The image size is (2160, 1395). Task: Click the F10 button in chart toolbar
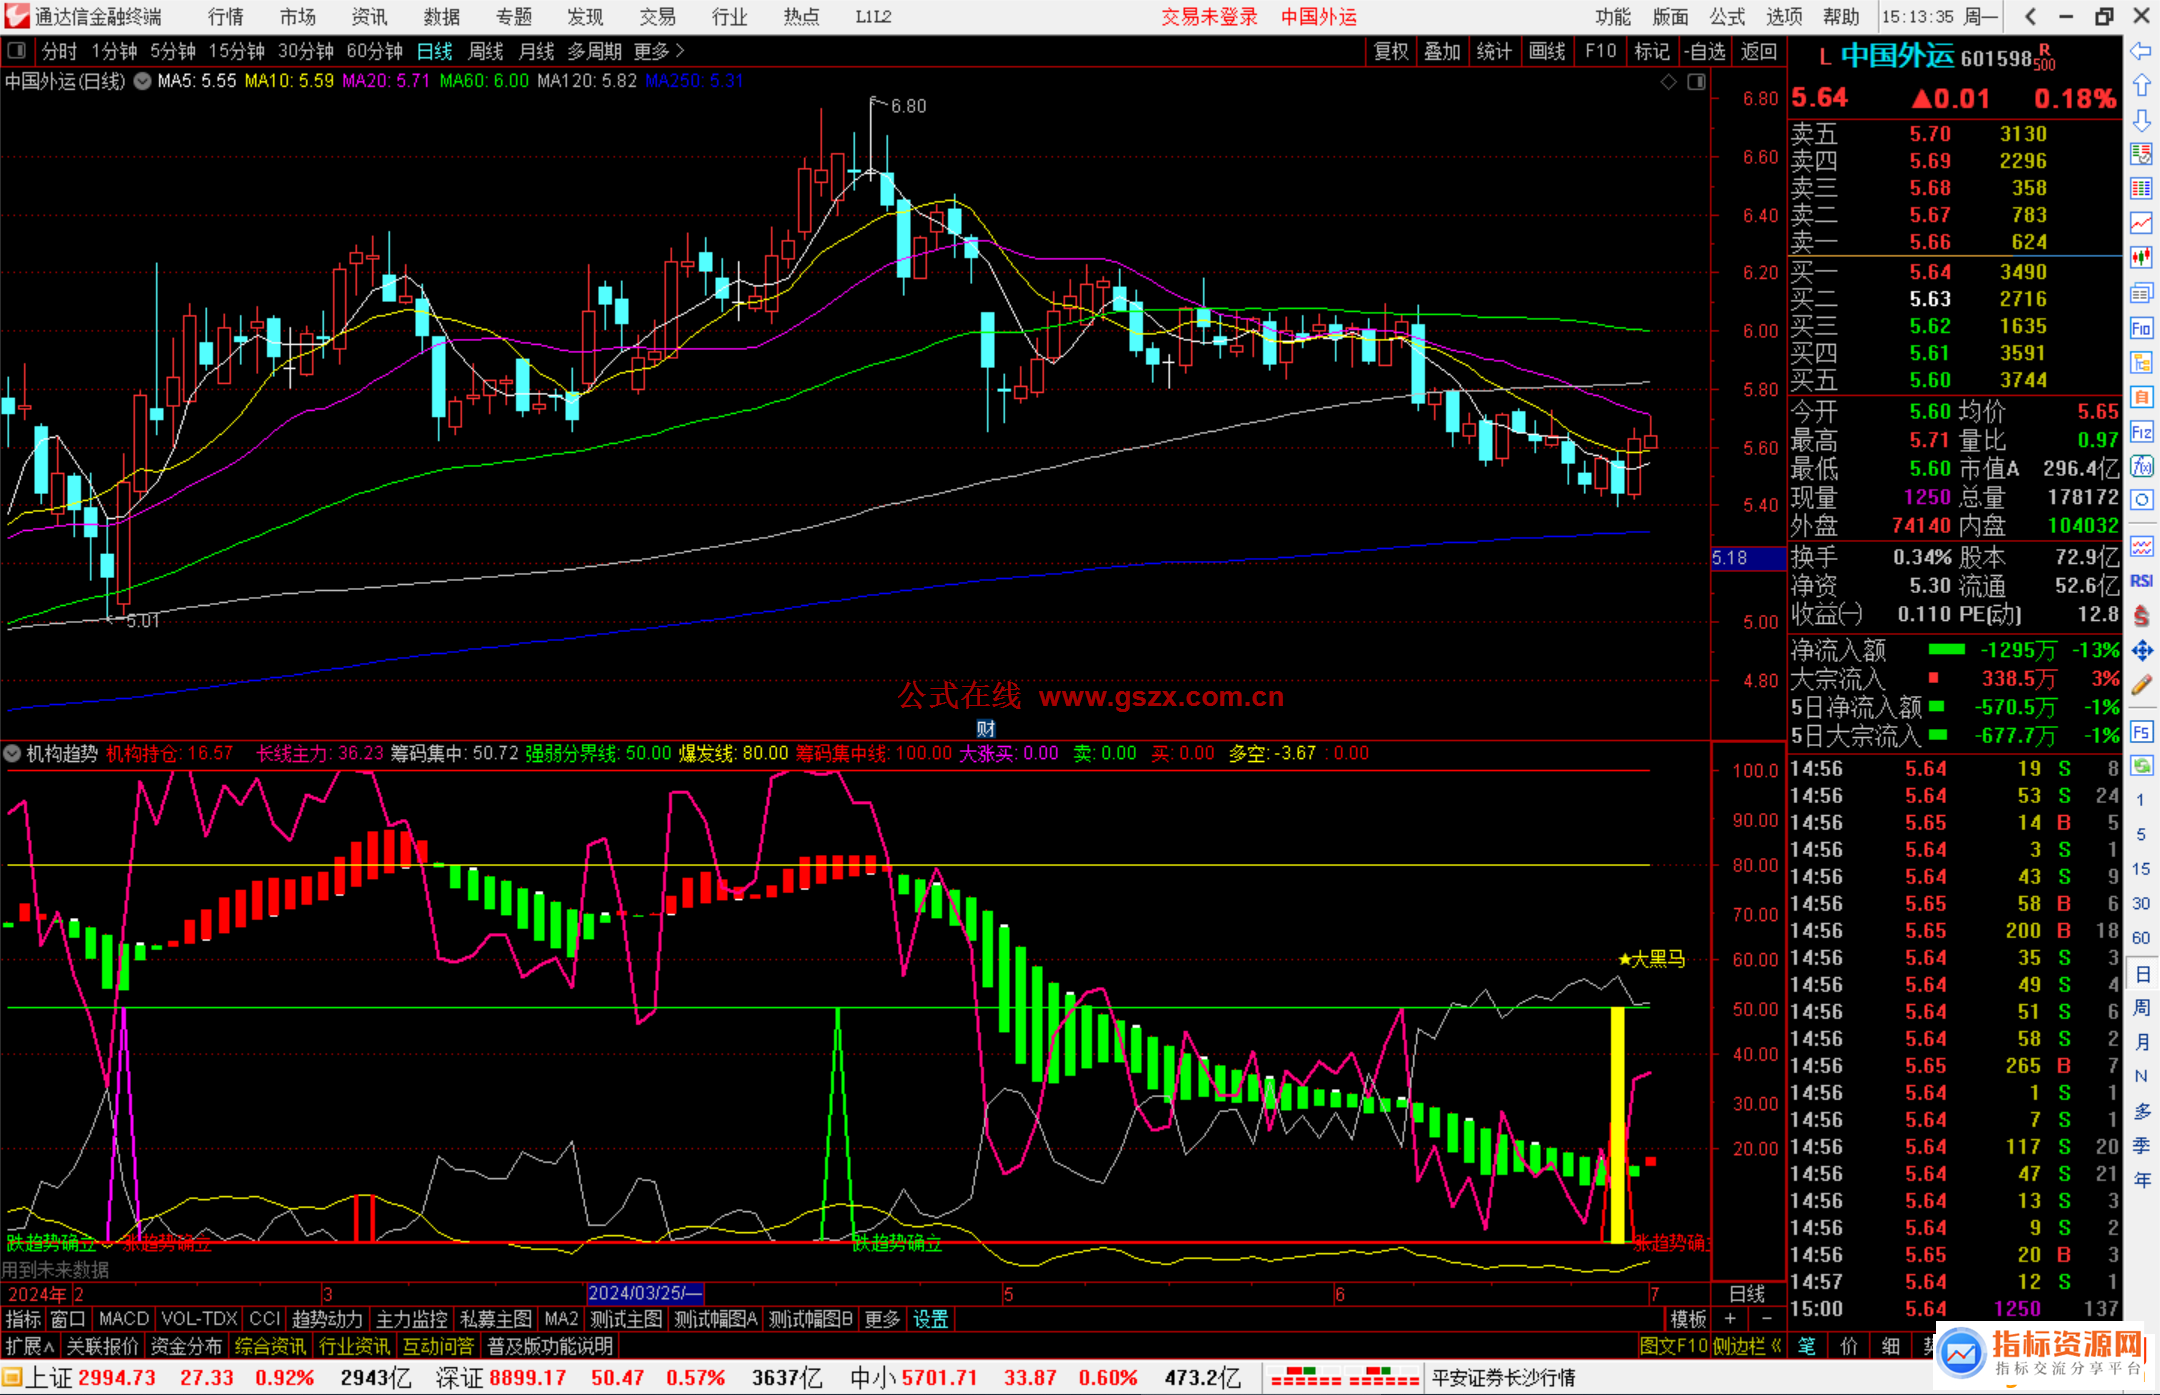click(1600, 51)
